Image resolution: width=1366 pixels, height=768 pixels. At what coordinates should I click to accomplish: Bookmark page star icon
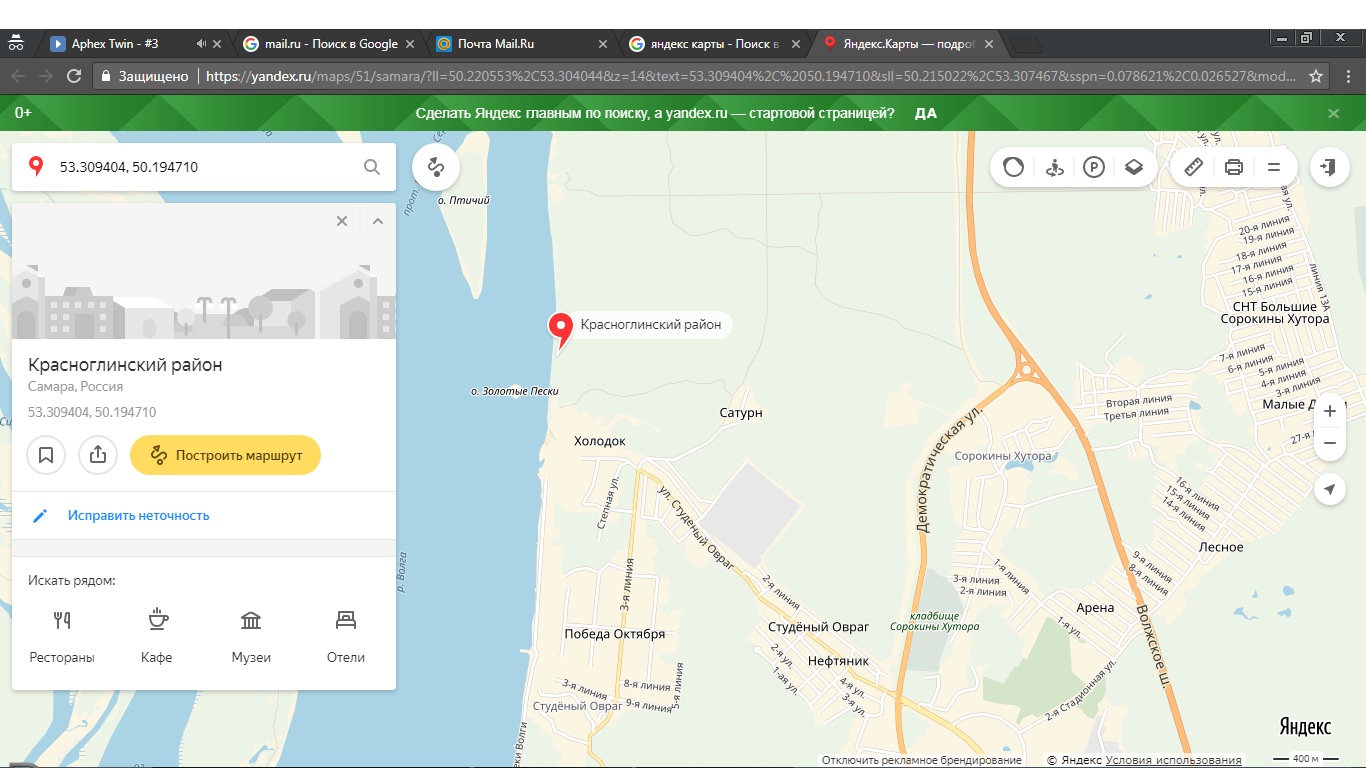[x=1316, y=76]
